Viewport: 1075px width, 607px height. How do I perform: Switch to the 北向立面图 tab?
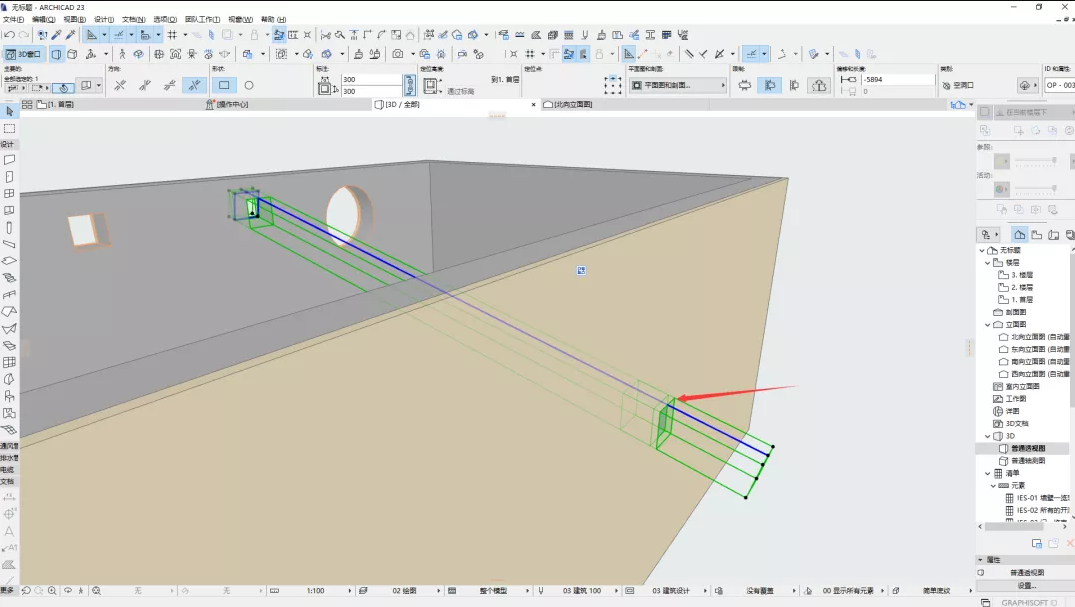click(x=571, y=104)
